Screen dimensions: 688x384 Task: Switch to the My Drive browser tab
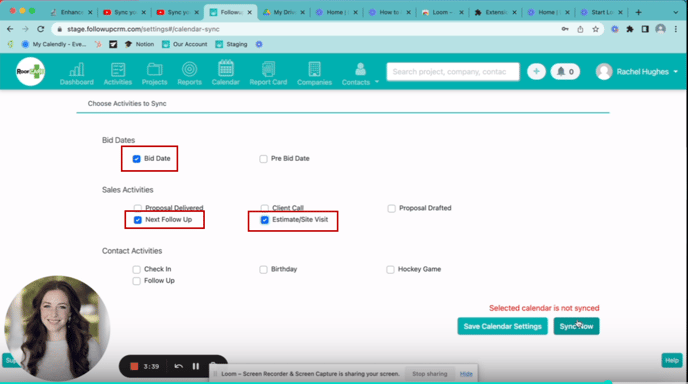(283, 12)
